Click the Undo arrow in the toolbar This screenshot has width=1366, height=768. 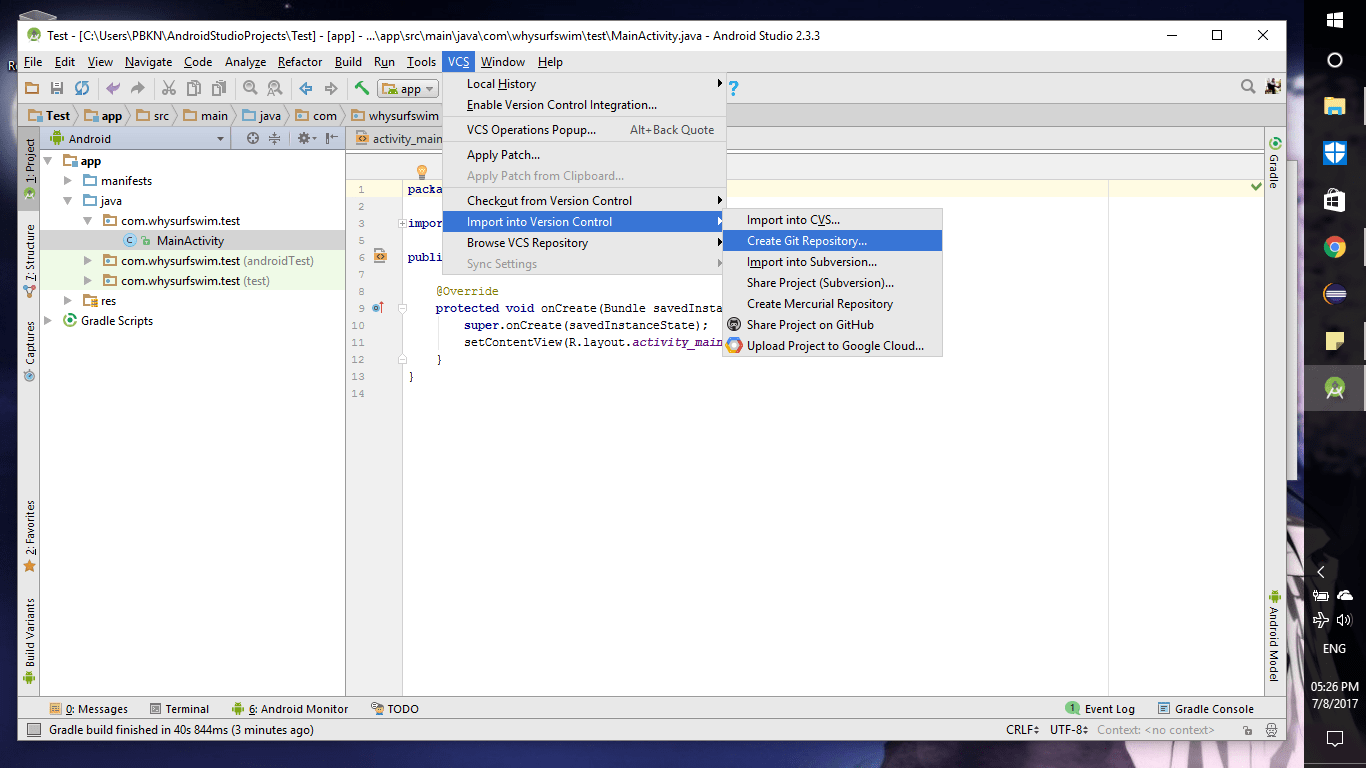click(114, 88)
